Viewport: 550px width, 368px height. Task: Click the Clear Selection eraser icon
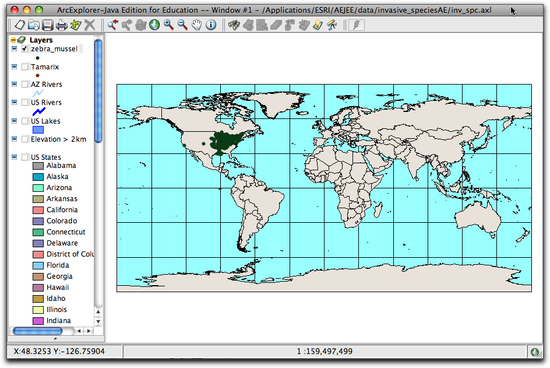[276, 25]
